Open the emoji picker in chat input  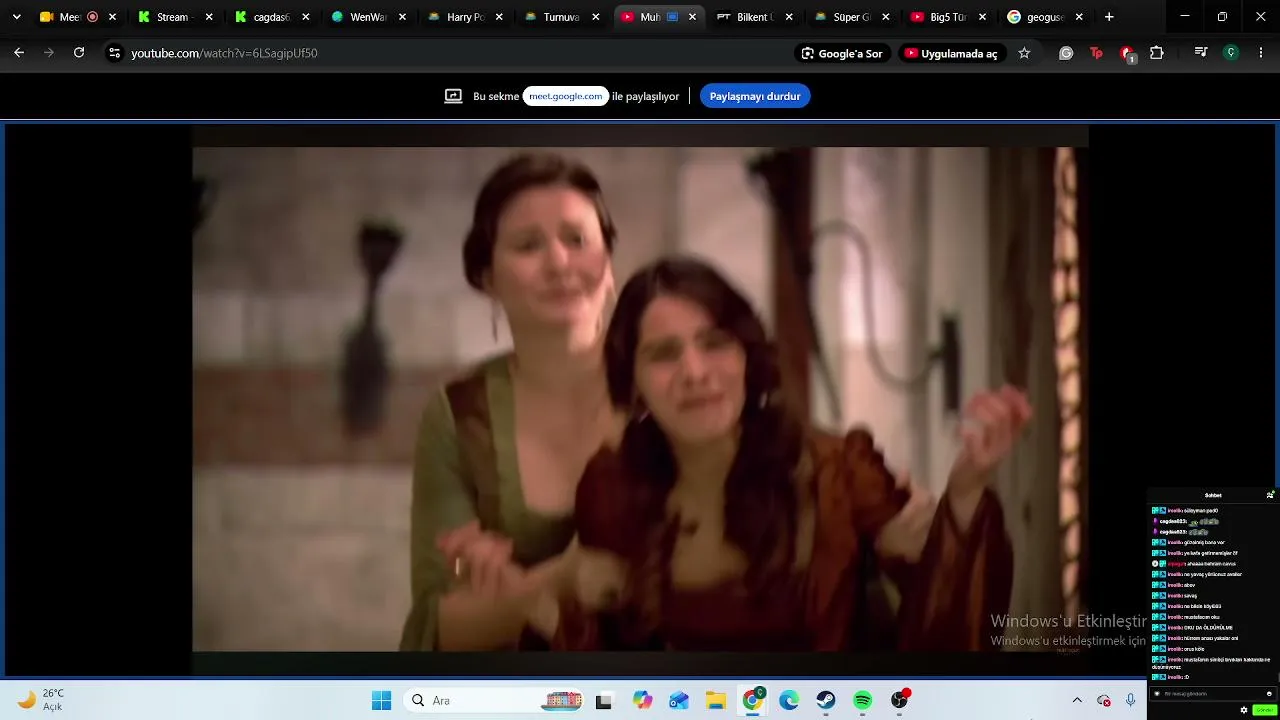(x=1269, y=694)
